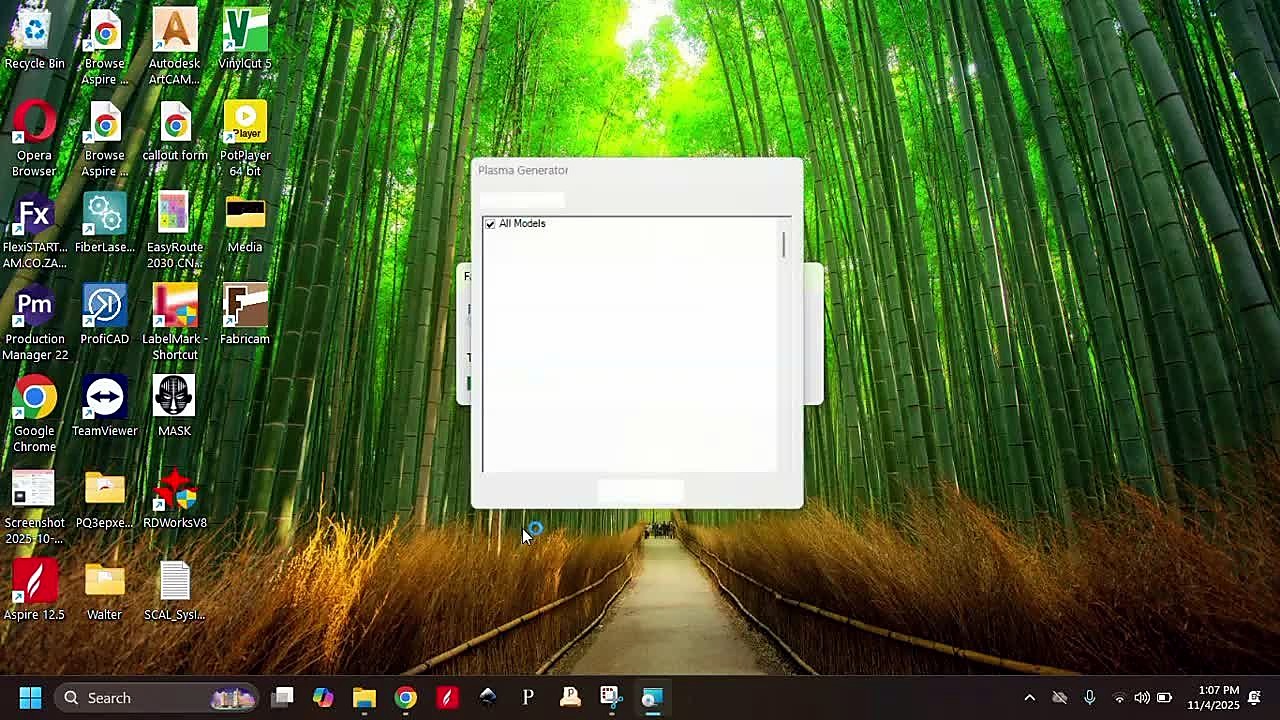The image size is (1280, 720).
Task: Select the ProfiCAD desktop icon
Action: 104,316
